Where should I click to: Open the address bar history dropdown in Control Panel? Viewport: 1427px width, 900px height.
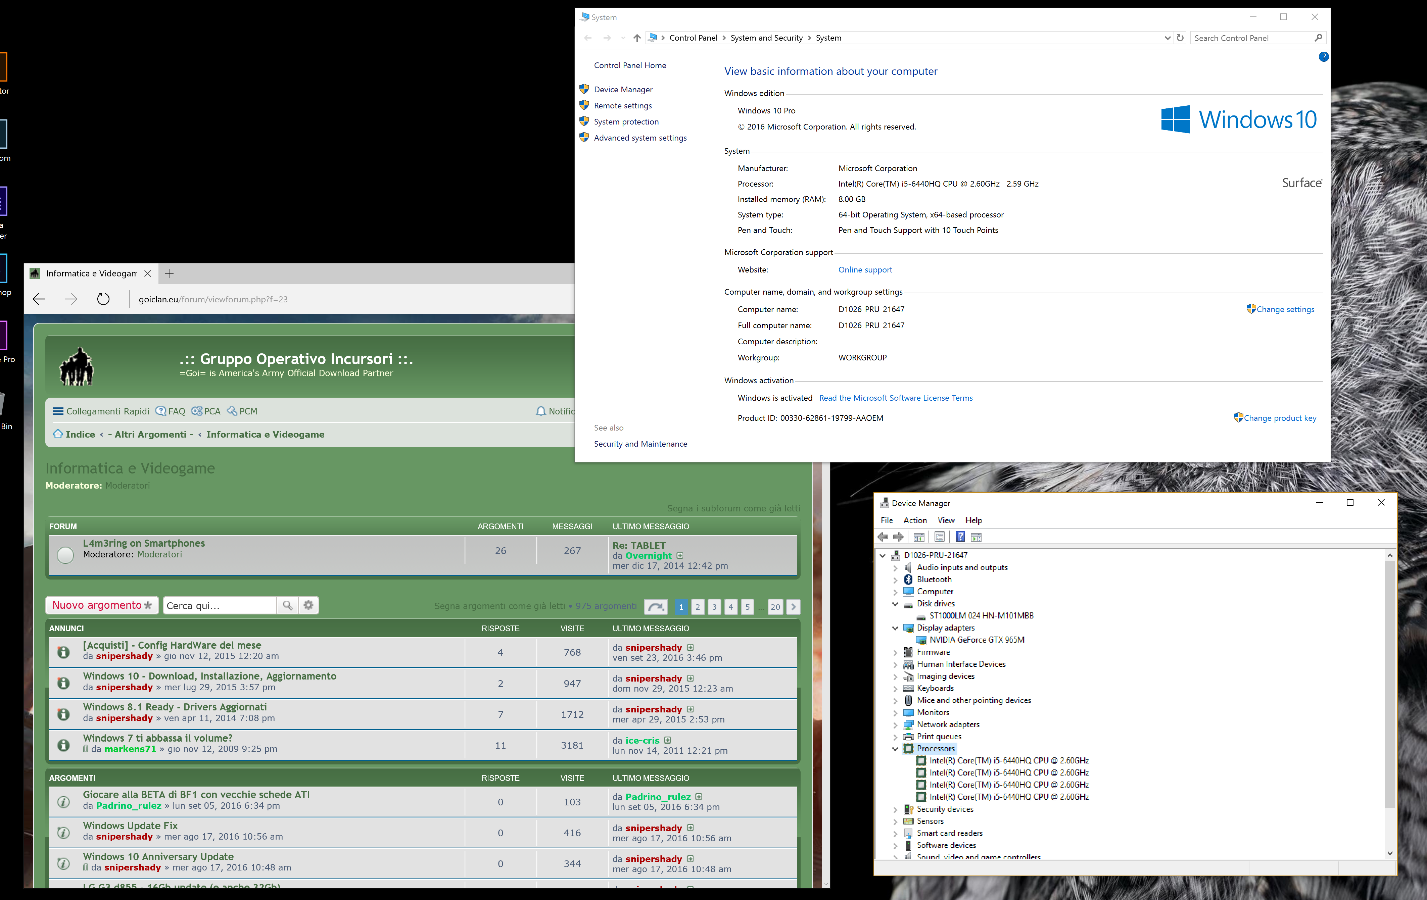pyautogui.click(x=1167, y=38)
